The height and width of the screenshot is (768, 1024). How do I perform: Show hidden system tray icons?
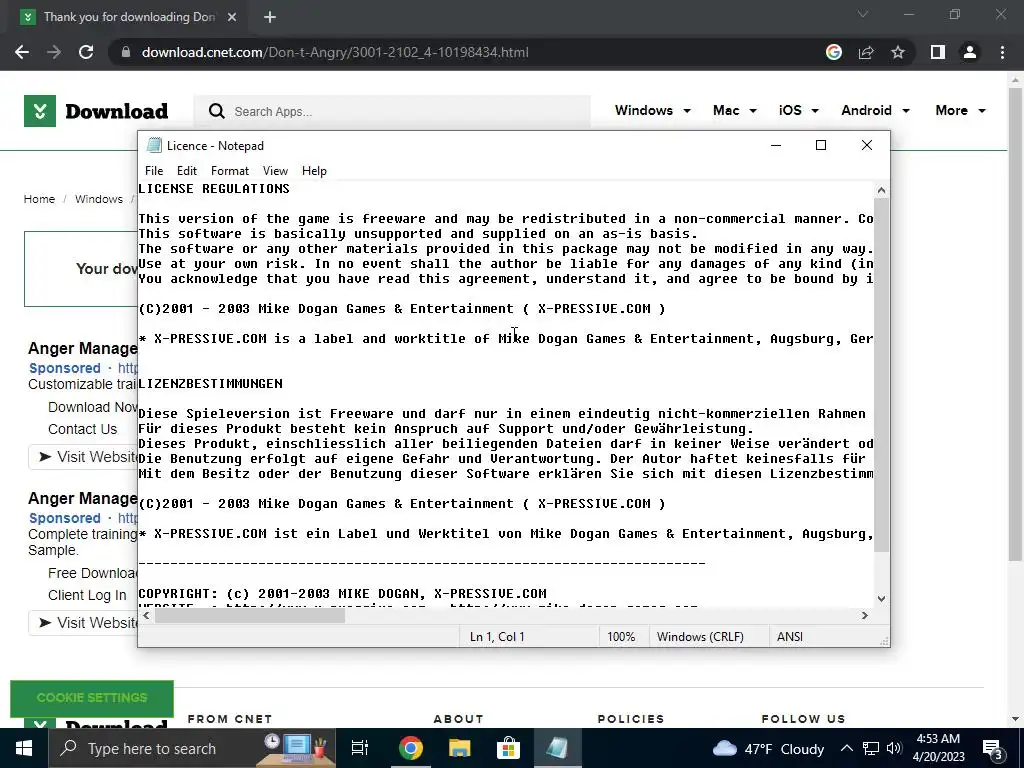pos(846,748)
